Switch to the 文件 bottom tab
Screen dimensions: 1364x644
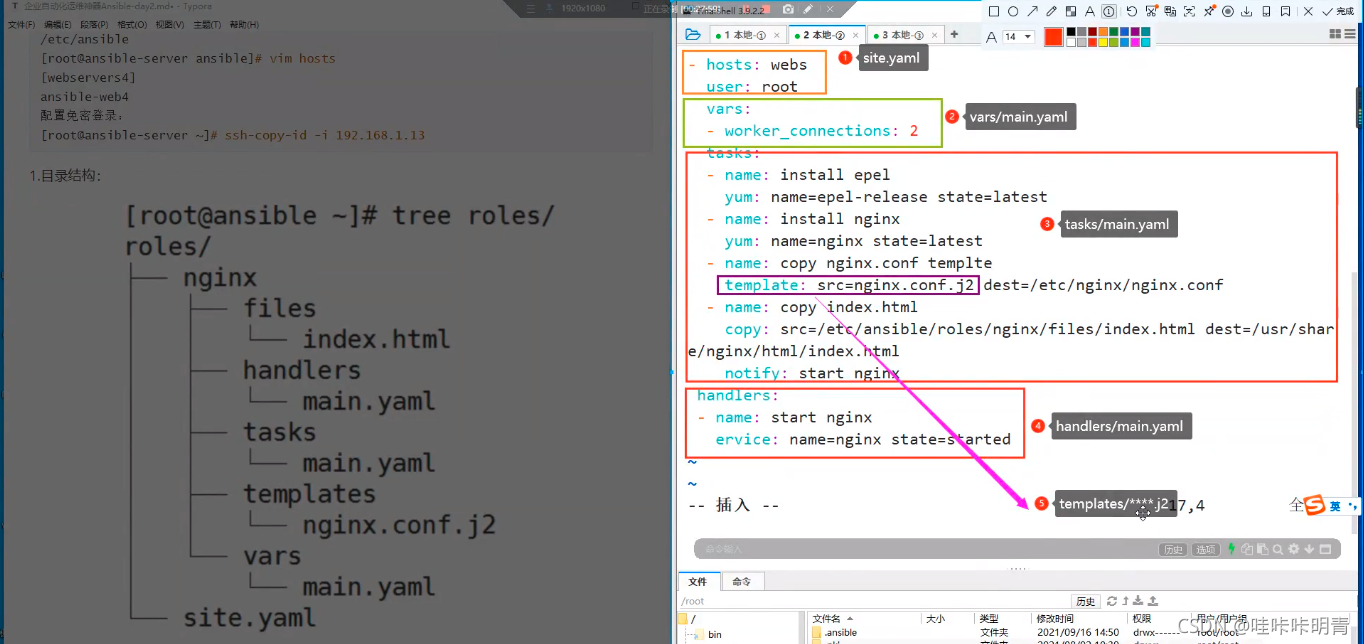(x=697, y=581)
